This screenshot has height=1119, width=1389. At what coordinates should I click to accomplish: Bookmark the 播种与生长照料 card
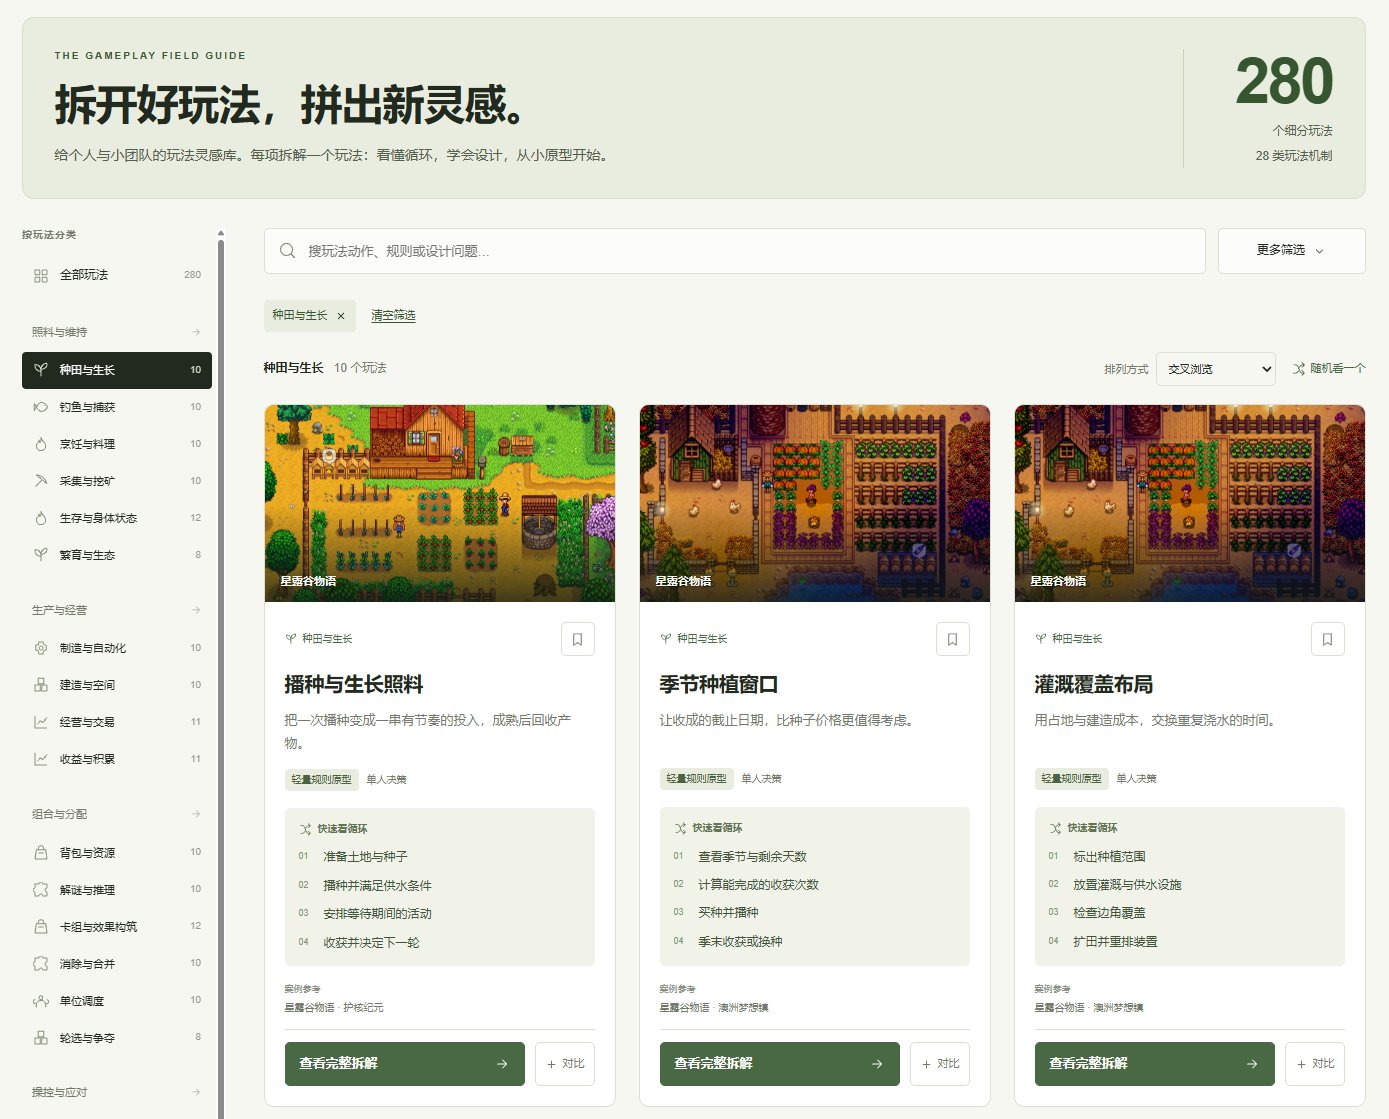click(x=578, y=639)
